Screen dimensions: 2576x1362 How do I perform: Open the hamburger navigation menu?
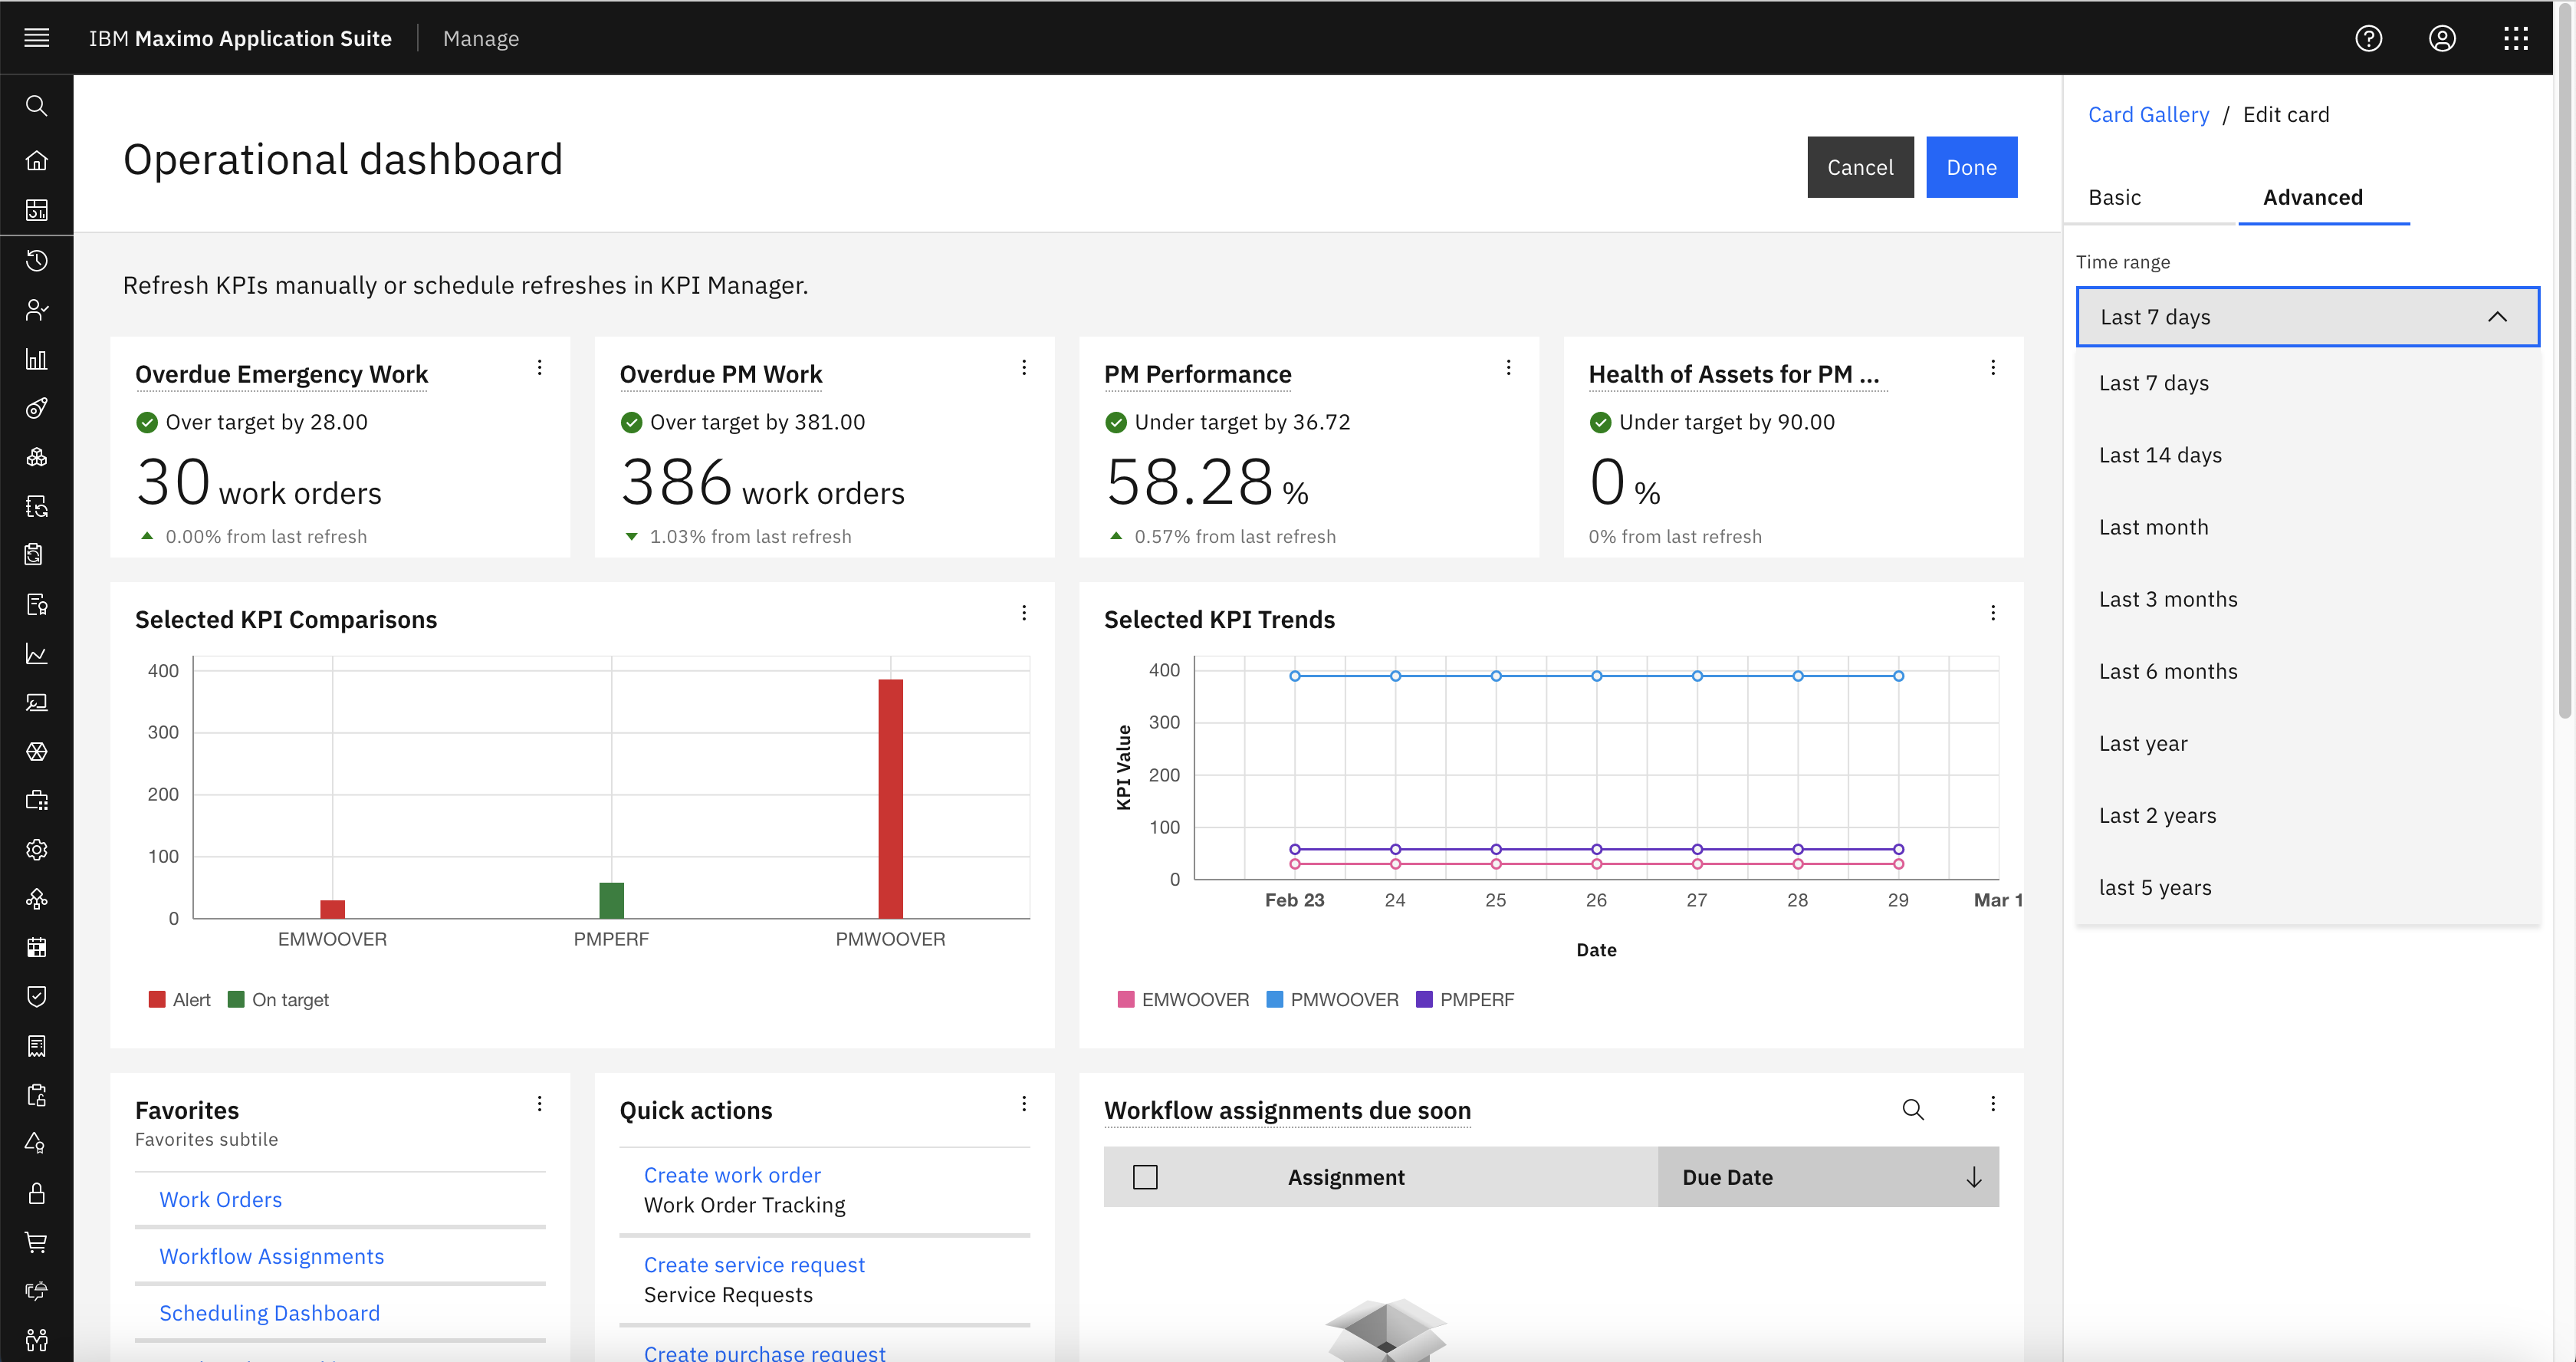point(37,38)
